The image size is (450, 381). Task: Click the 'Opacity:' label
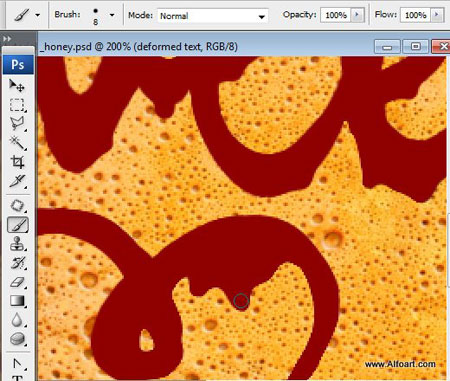tap(299, 15)
